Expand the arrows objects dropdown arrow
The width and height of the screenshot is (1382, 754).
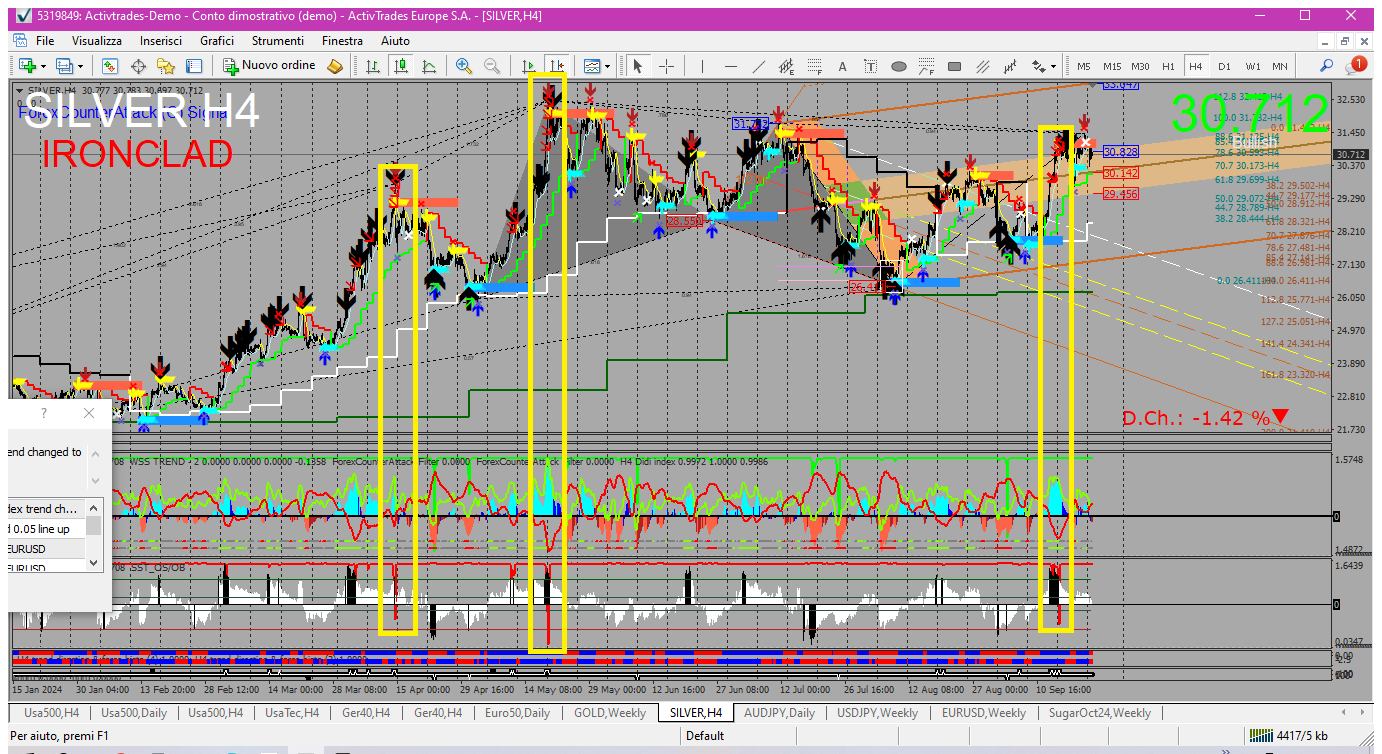(x=1054, y=66)
